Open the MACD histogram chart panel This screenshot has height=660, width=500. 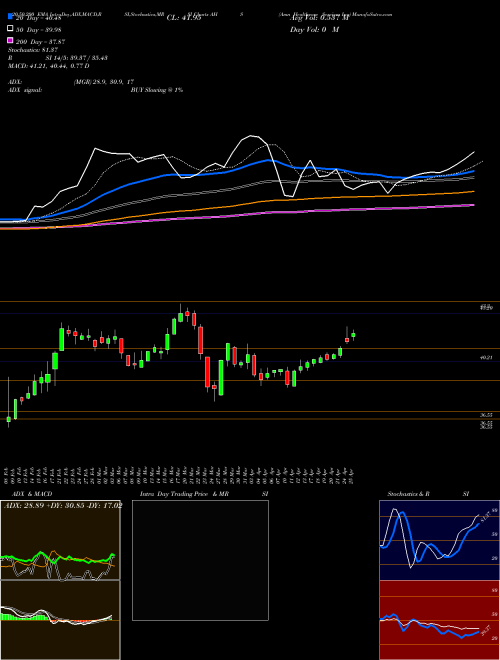[x=60, y=620]
